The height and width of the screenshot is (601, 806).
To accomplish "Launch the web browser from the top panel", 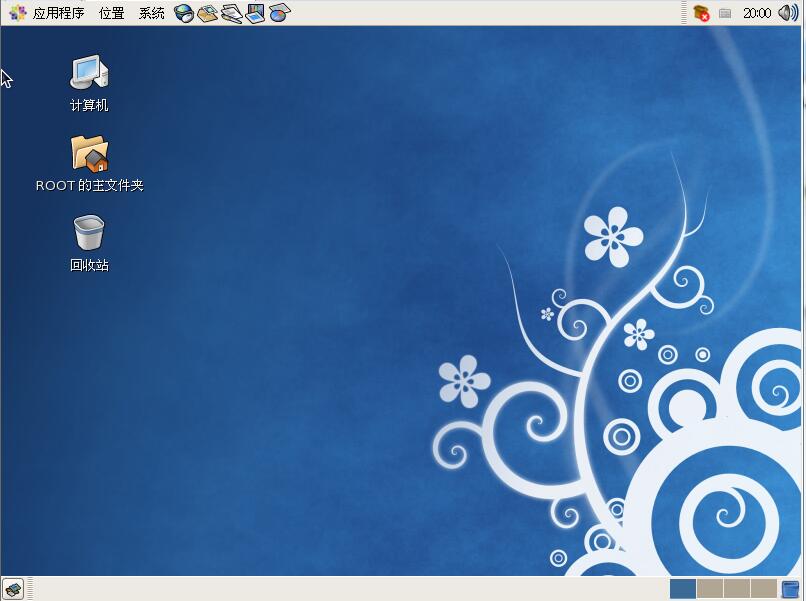I will 183,13.
